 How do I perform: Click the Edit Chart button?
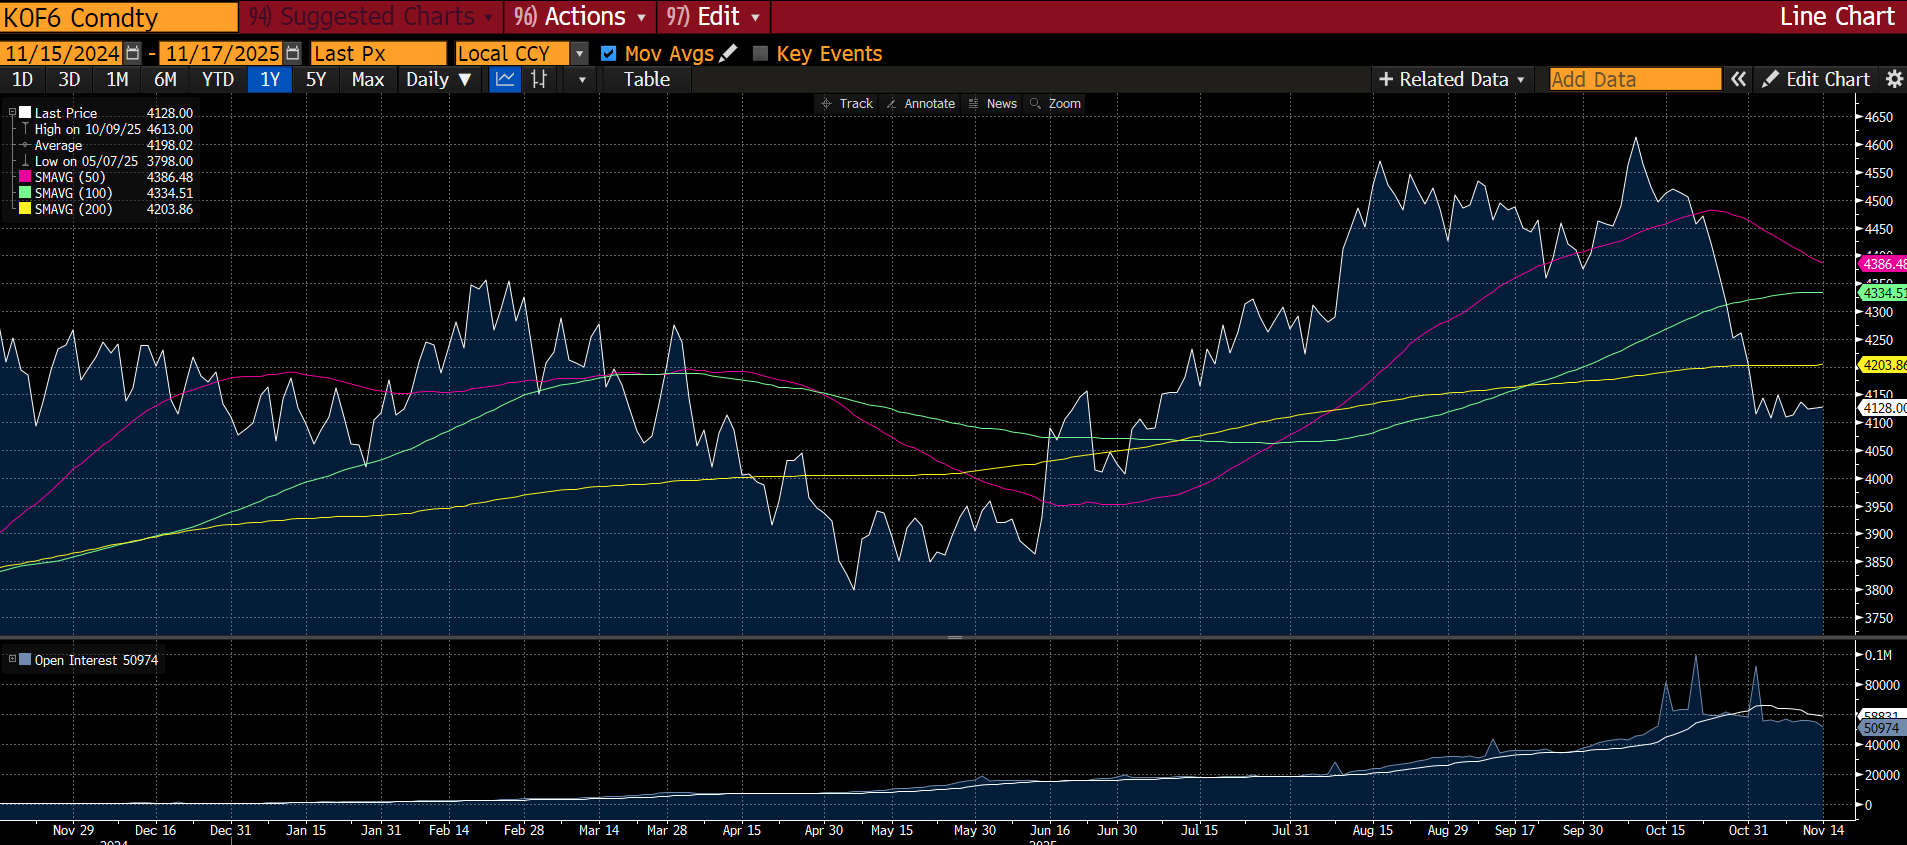pyautogui.click(x=1816, y=79)
